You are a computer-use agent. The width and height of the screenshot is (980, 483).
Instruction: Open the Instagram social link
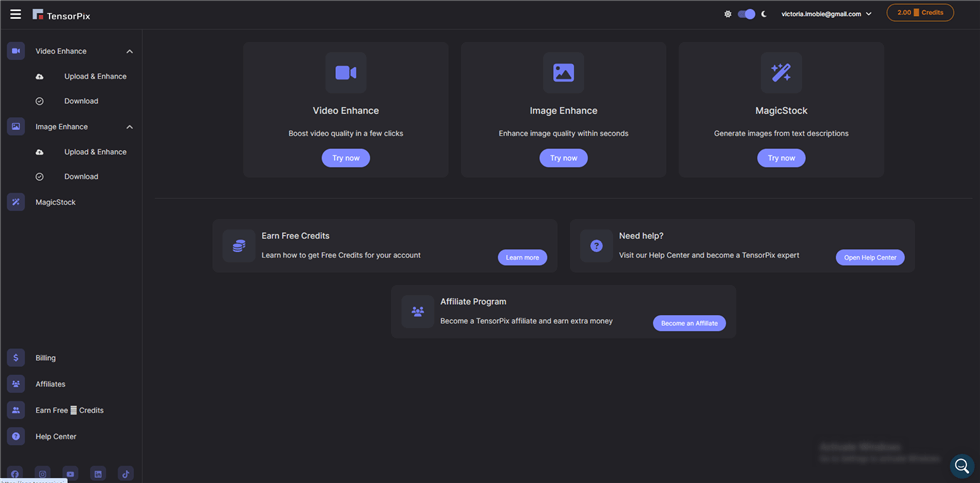point(42,474)
